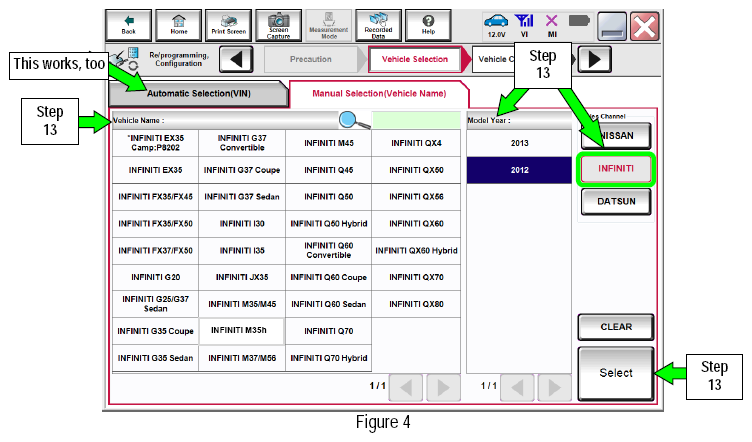Click the Vehicle Selection step

(415, 59)
